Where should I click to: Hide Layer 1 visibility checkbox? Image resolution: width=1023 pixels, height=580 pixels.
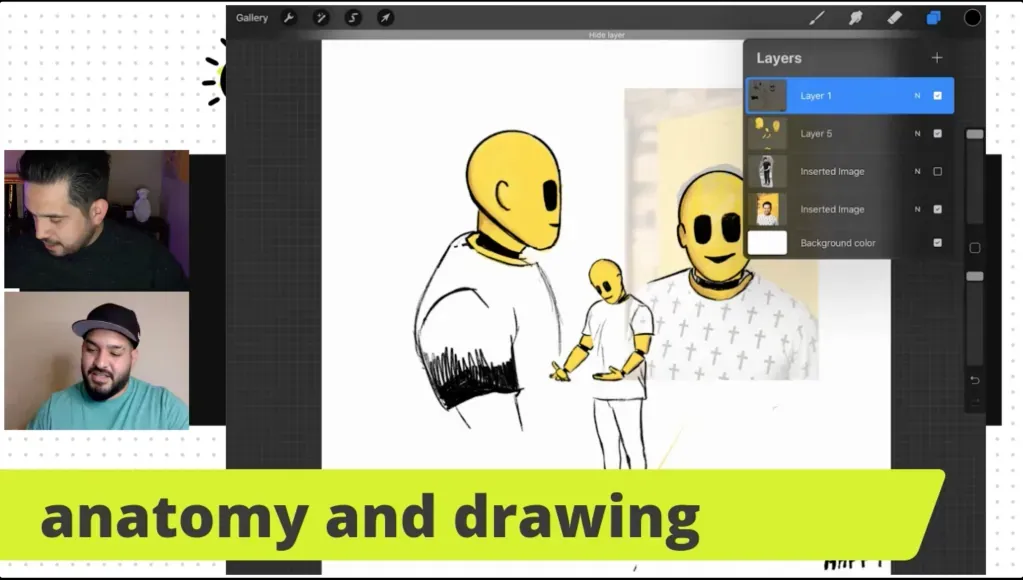(x=938, y=95)
